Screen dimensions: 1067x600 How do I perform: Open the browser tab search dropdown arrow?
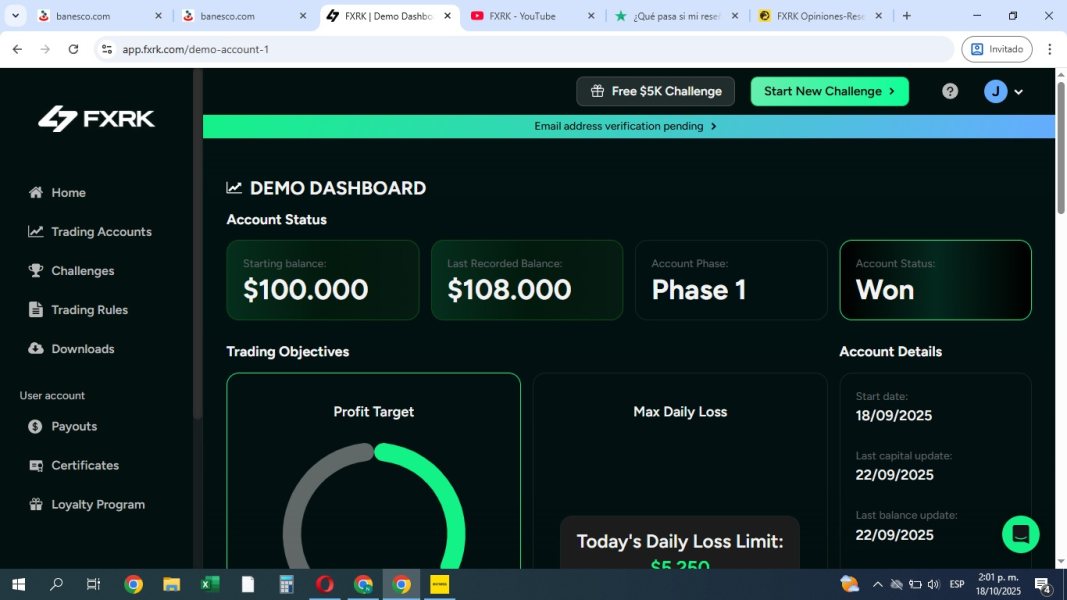coord(15,16)
